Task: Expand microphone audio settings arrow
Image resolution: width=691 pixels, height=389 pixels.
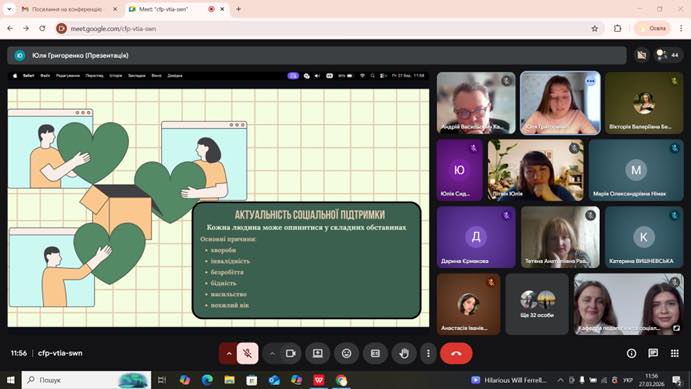Action: pos(229,353)
